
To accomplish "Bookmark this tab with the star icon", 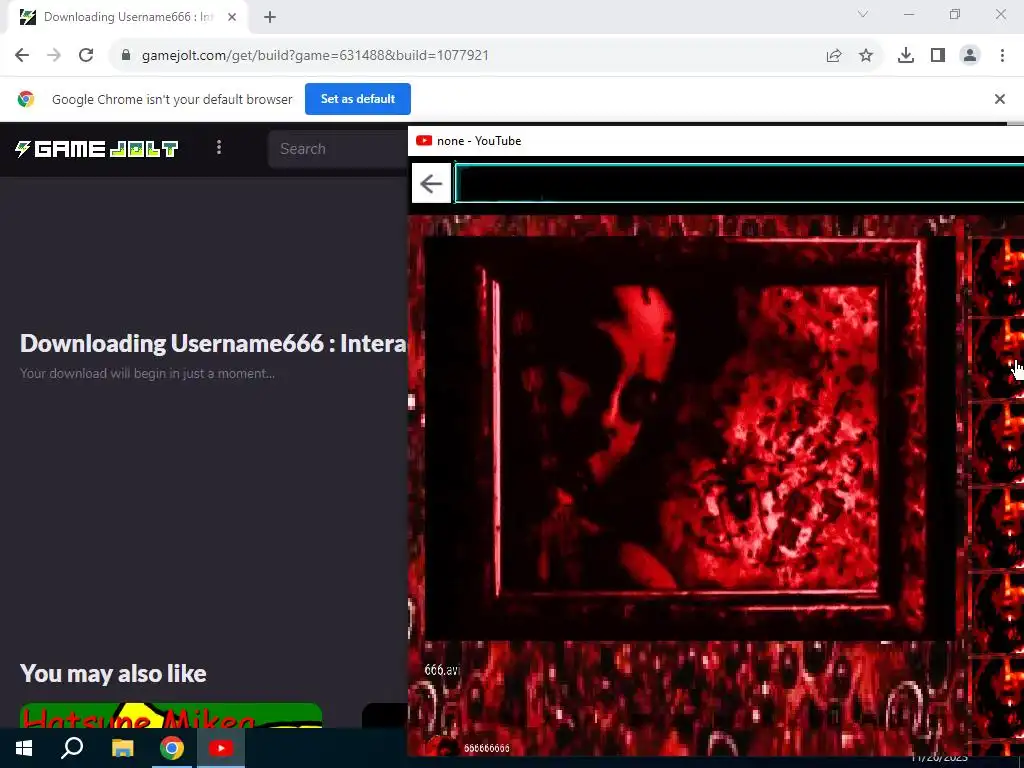I will 866,56.
